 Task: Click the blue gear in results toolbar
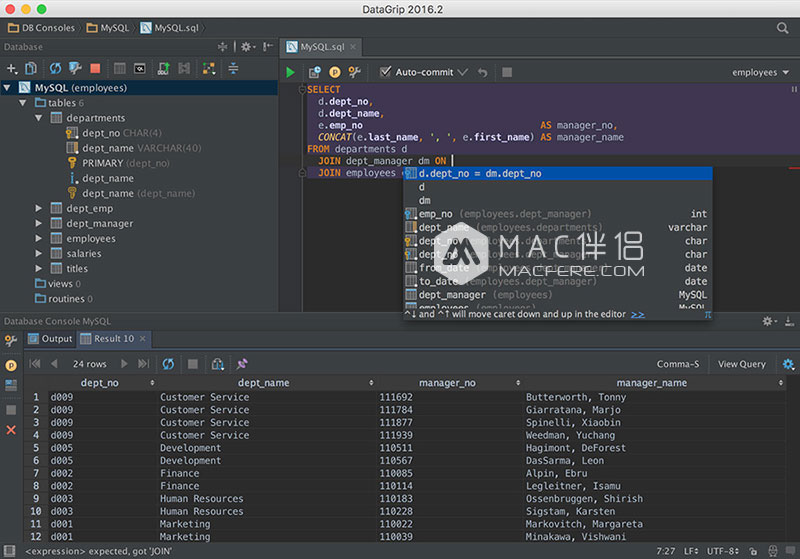click(x=788, y=364)
